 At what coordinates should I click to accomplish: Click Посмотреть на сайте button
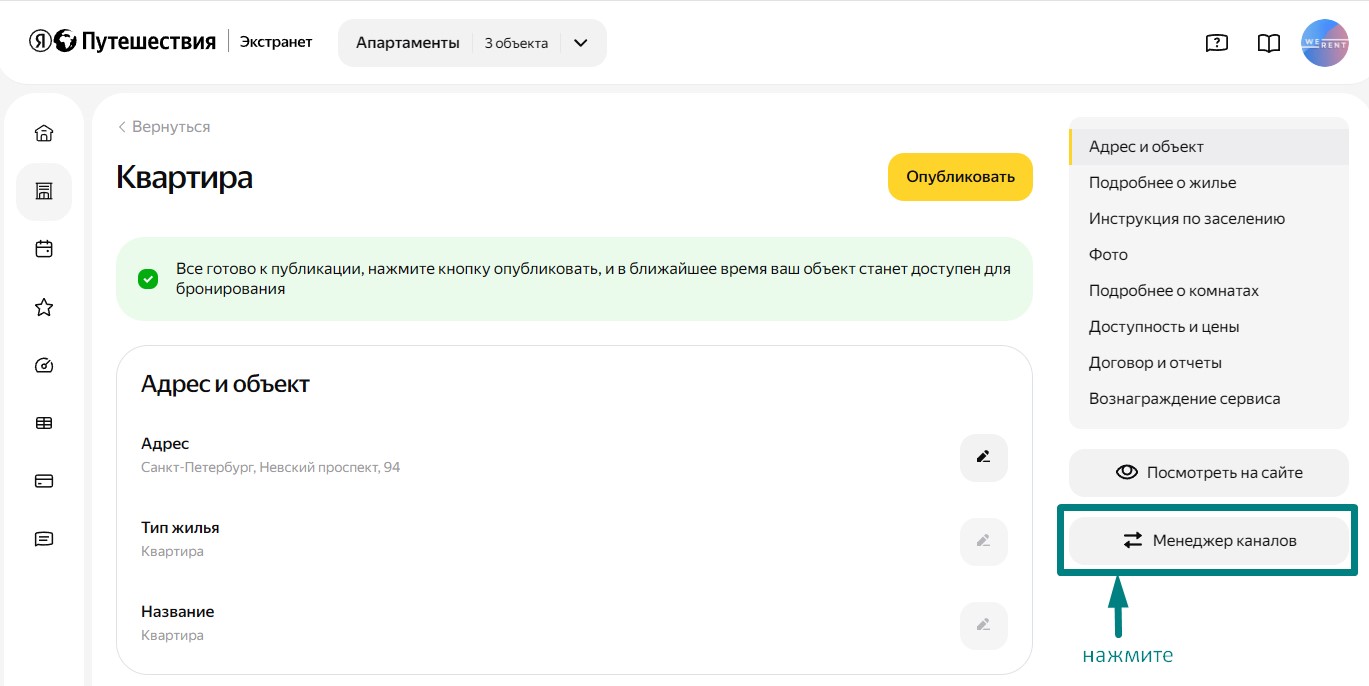point(1209,473)
